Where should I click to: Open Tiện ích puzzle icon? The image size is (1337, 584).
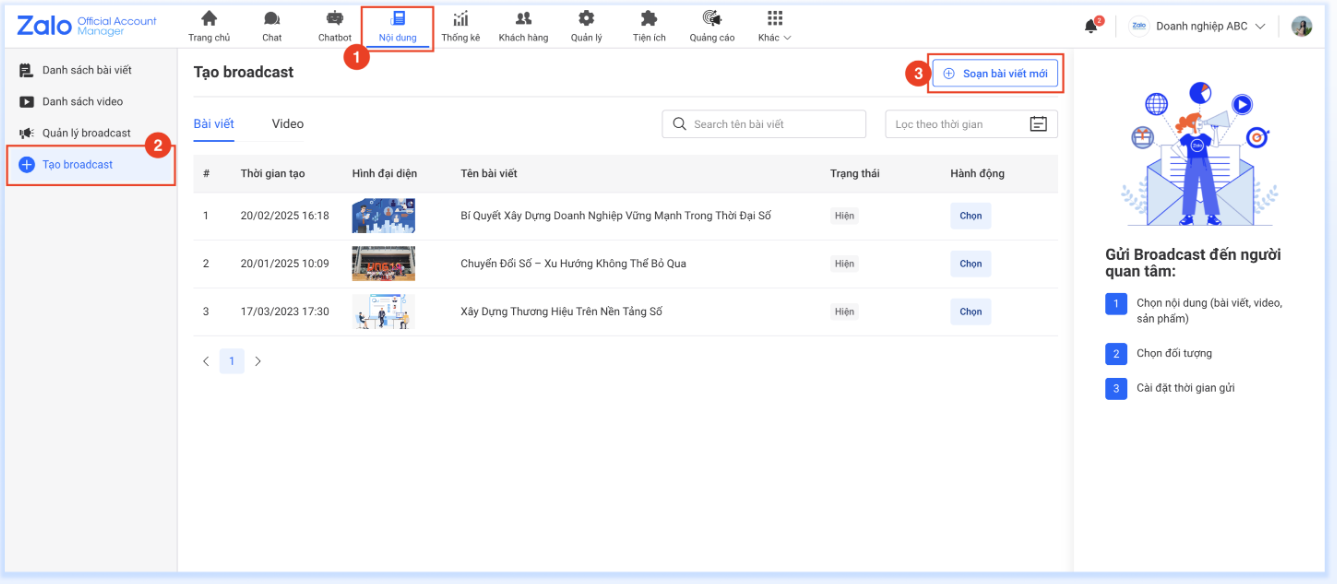[649, 19]
